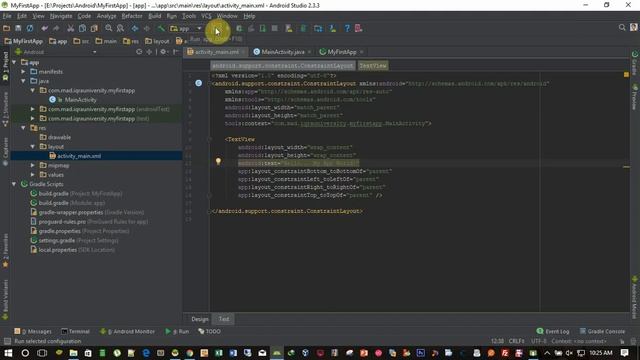Image resolution: width=640 pixels, height=360 pixels.
Task: Click the Redo arrow icon
Action: 56,28
